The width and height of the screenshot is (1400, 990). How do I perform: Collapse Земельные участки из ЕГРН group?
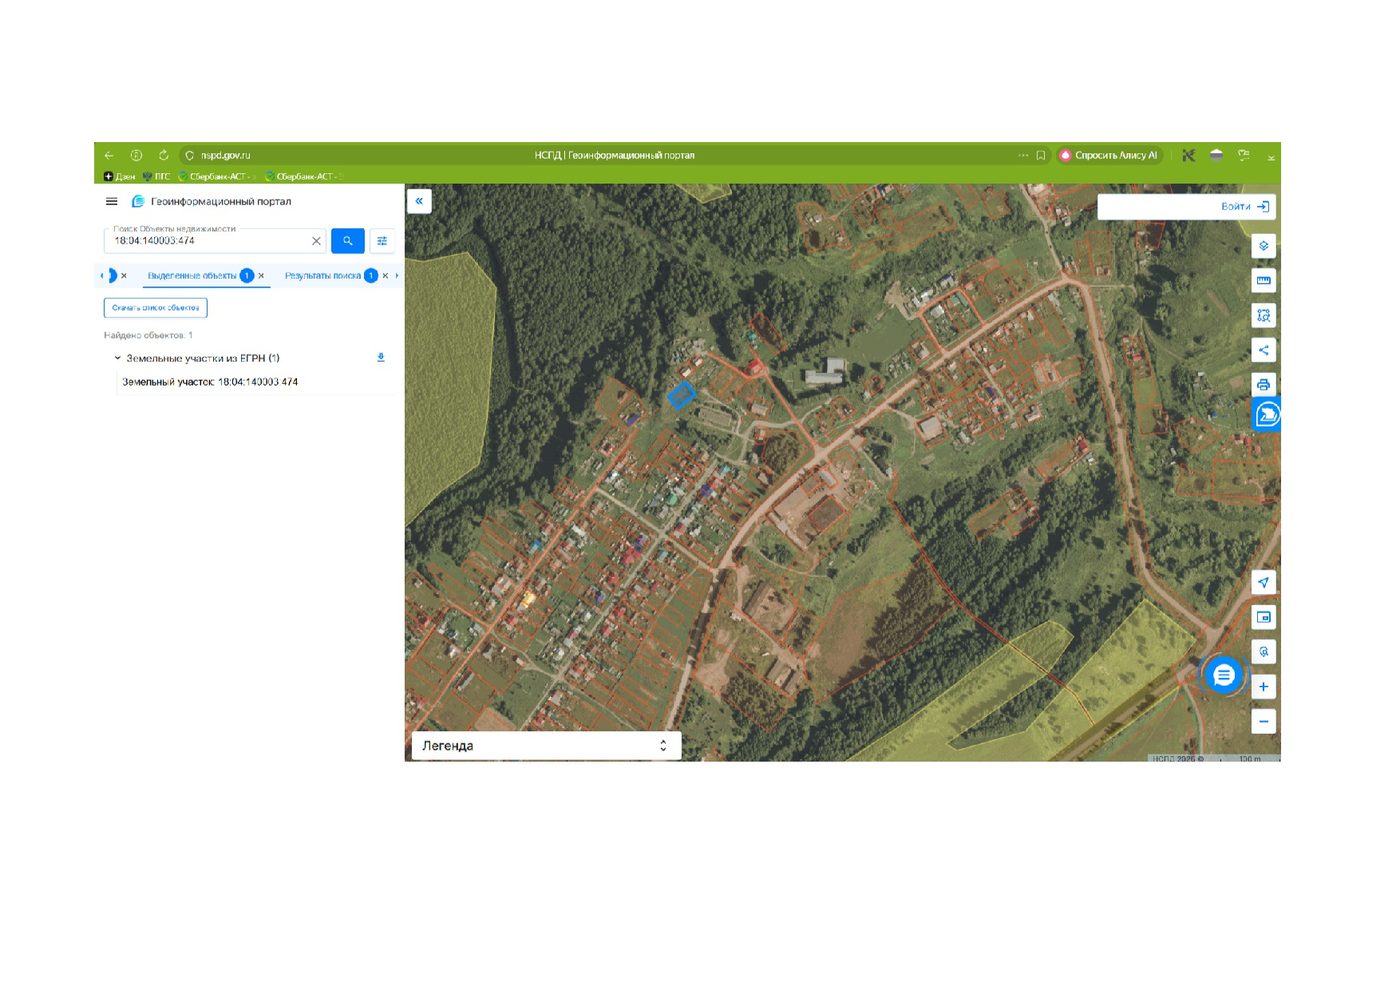[117, 358]
